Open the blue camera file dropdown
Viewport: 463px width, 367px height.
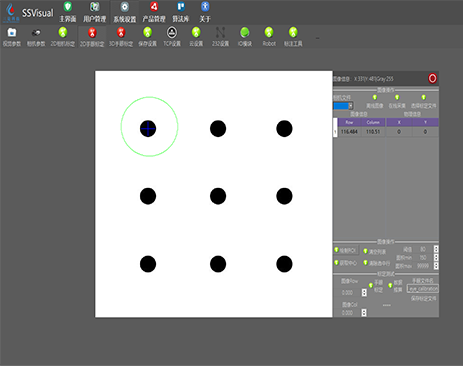click(343, 106)
